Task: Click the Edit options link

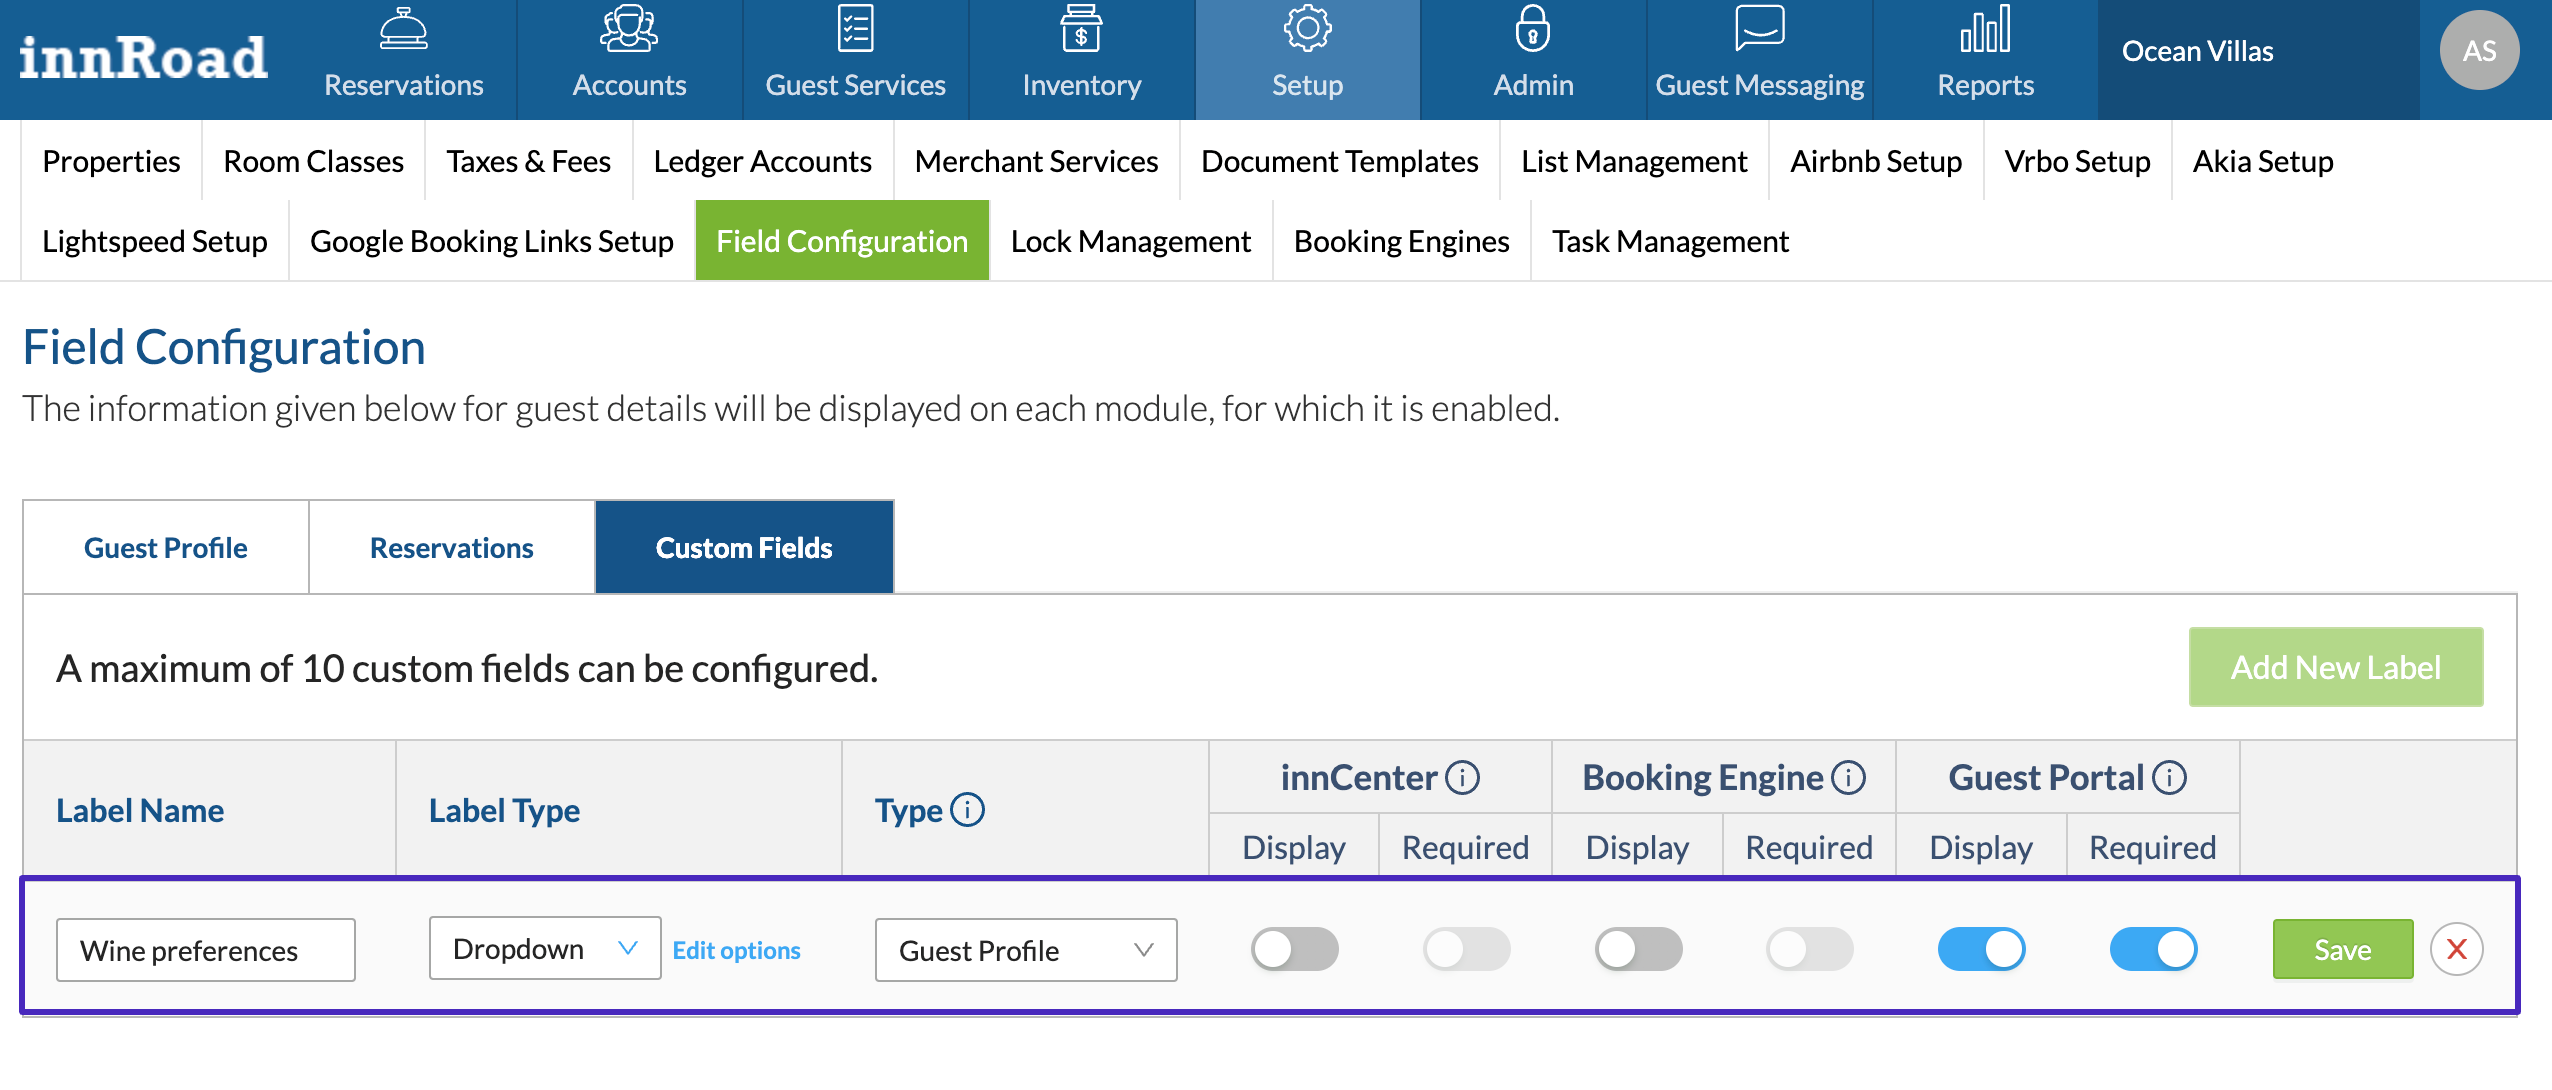Action: click(x=736, y=950)
